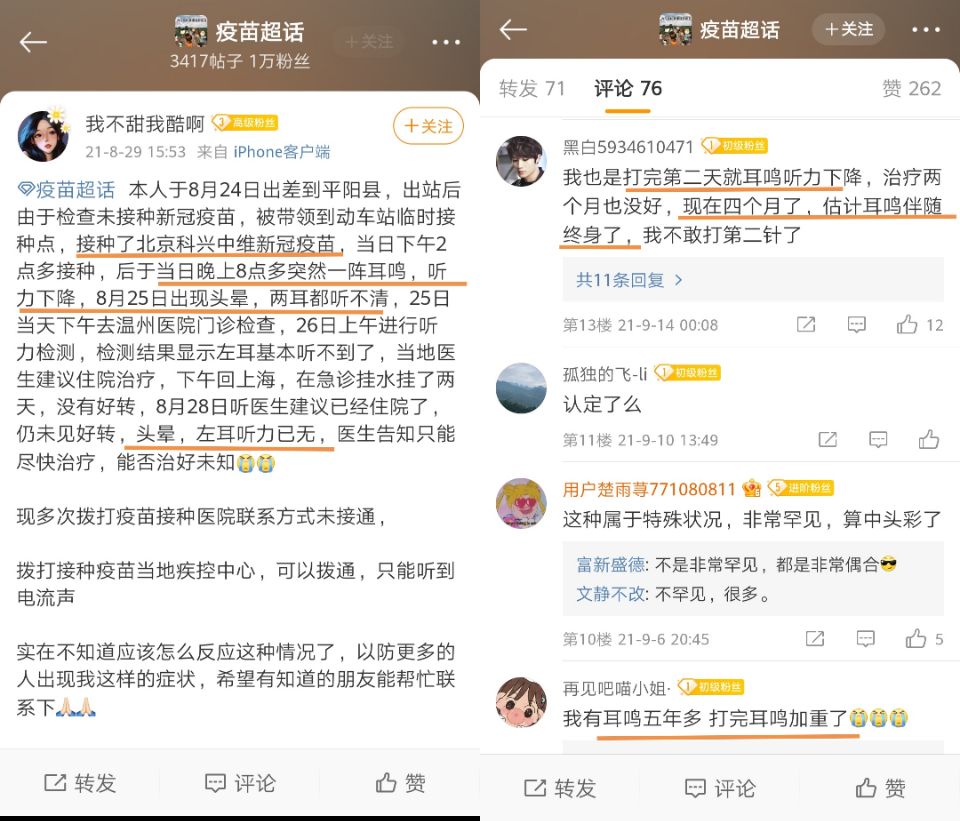Open the 疫苗超话 topic link in post
Viewport: 960px width, 821px height.
pyautogui.click(x=66, y=190)
